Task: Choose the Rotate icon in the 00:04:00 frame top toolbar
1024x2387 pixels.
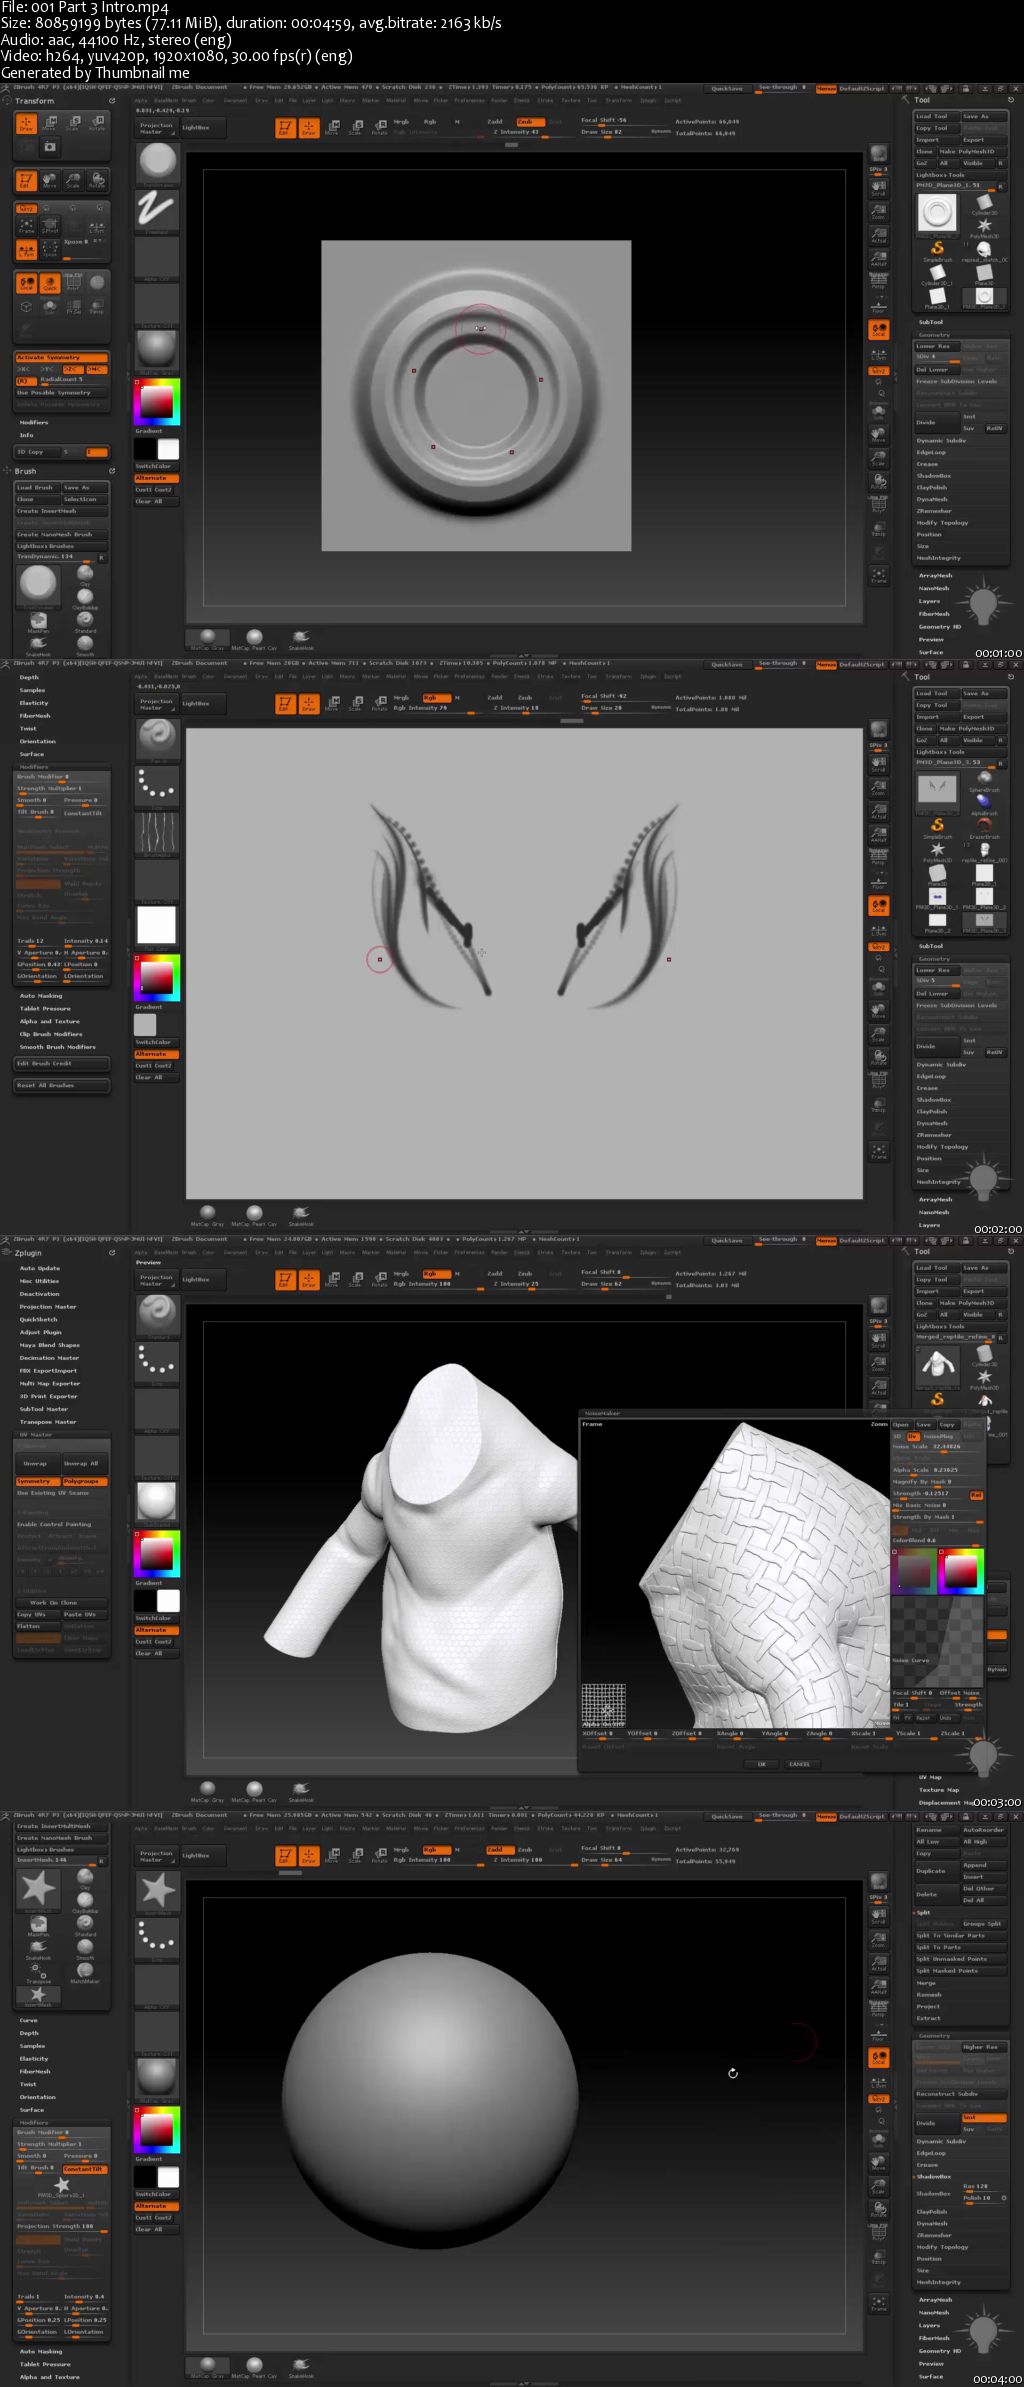Action: [x=379, y=1856]
